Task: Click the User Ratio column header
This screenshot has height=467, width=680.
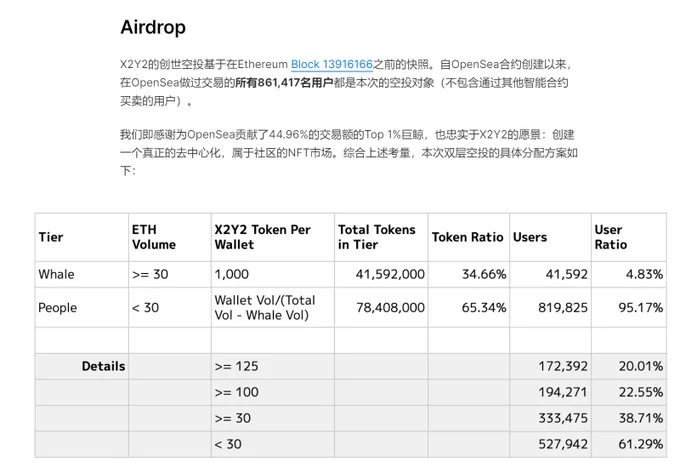Action: click(x=629, y=237)
